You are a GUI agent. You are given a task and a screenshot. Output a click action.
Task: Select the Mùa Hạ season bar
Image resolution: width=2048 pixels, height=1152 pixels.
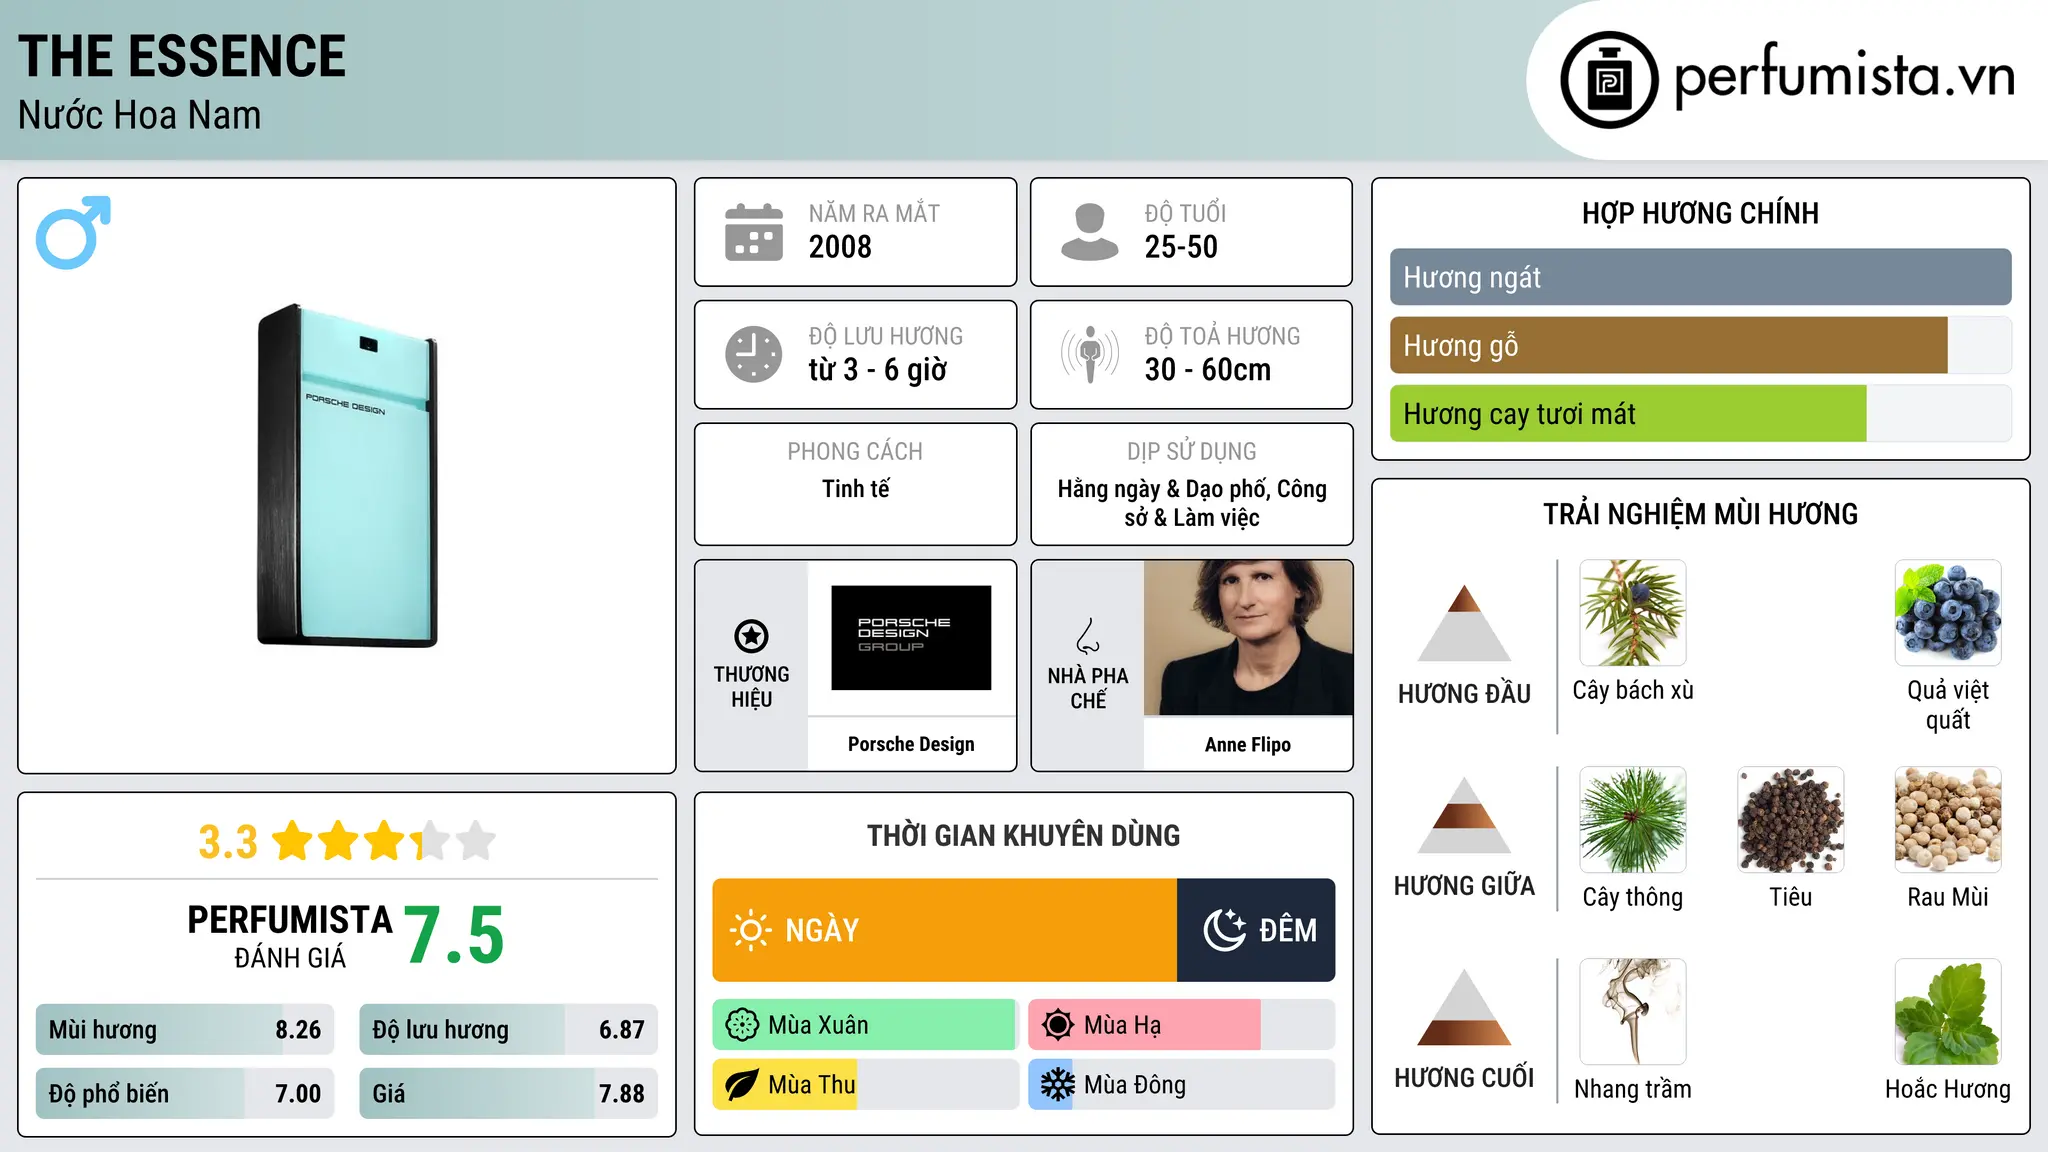[1181, 1025]
